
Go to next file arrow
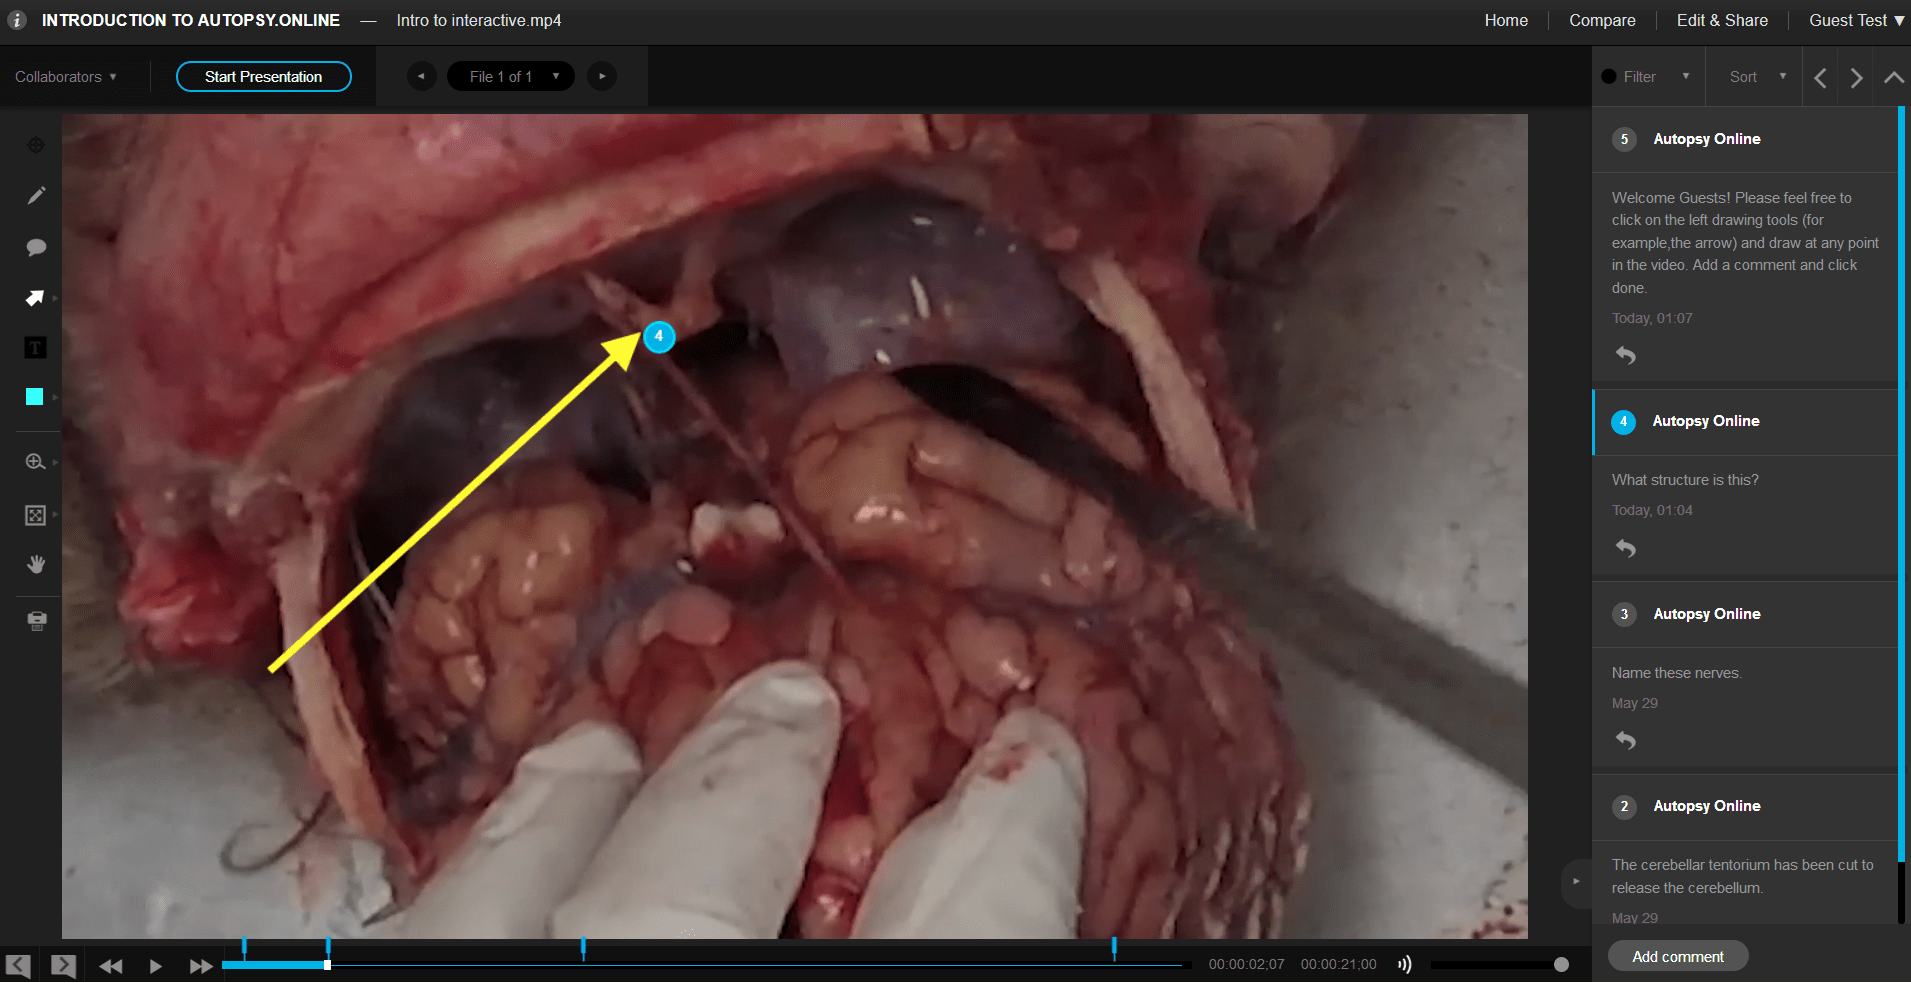pyautogui.click(x=601, y=76)
